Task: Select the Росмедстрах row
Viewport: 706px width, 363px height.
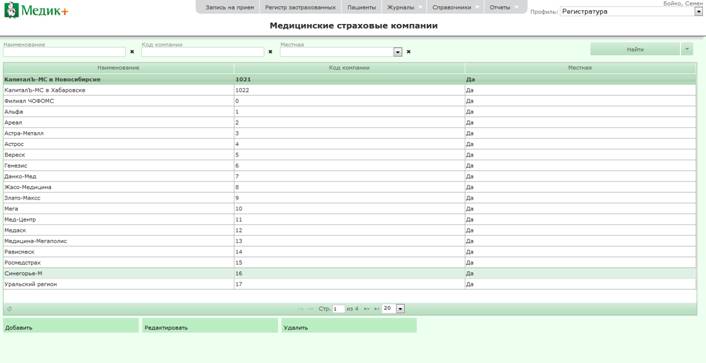Action: (349, 263)
